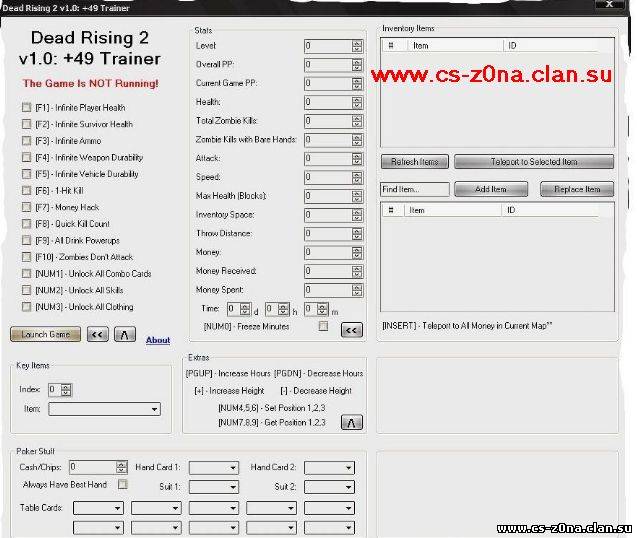
Task: Click the ^ collapse button next to About
Action: pos(125,334)
